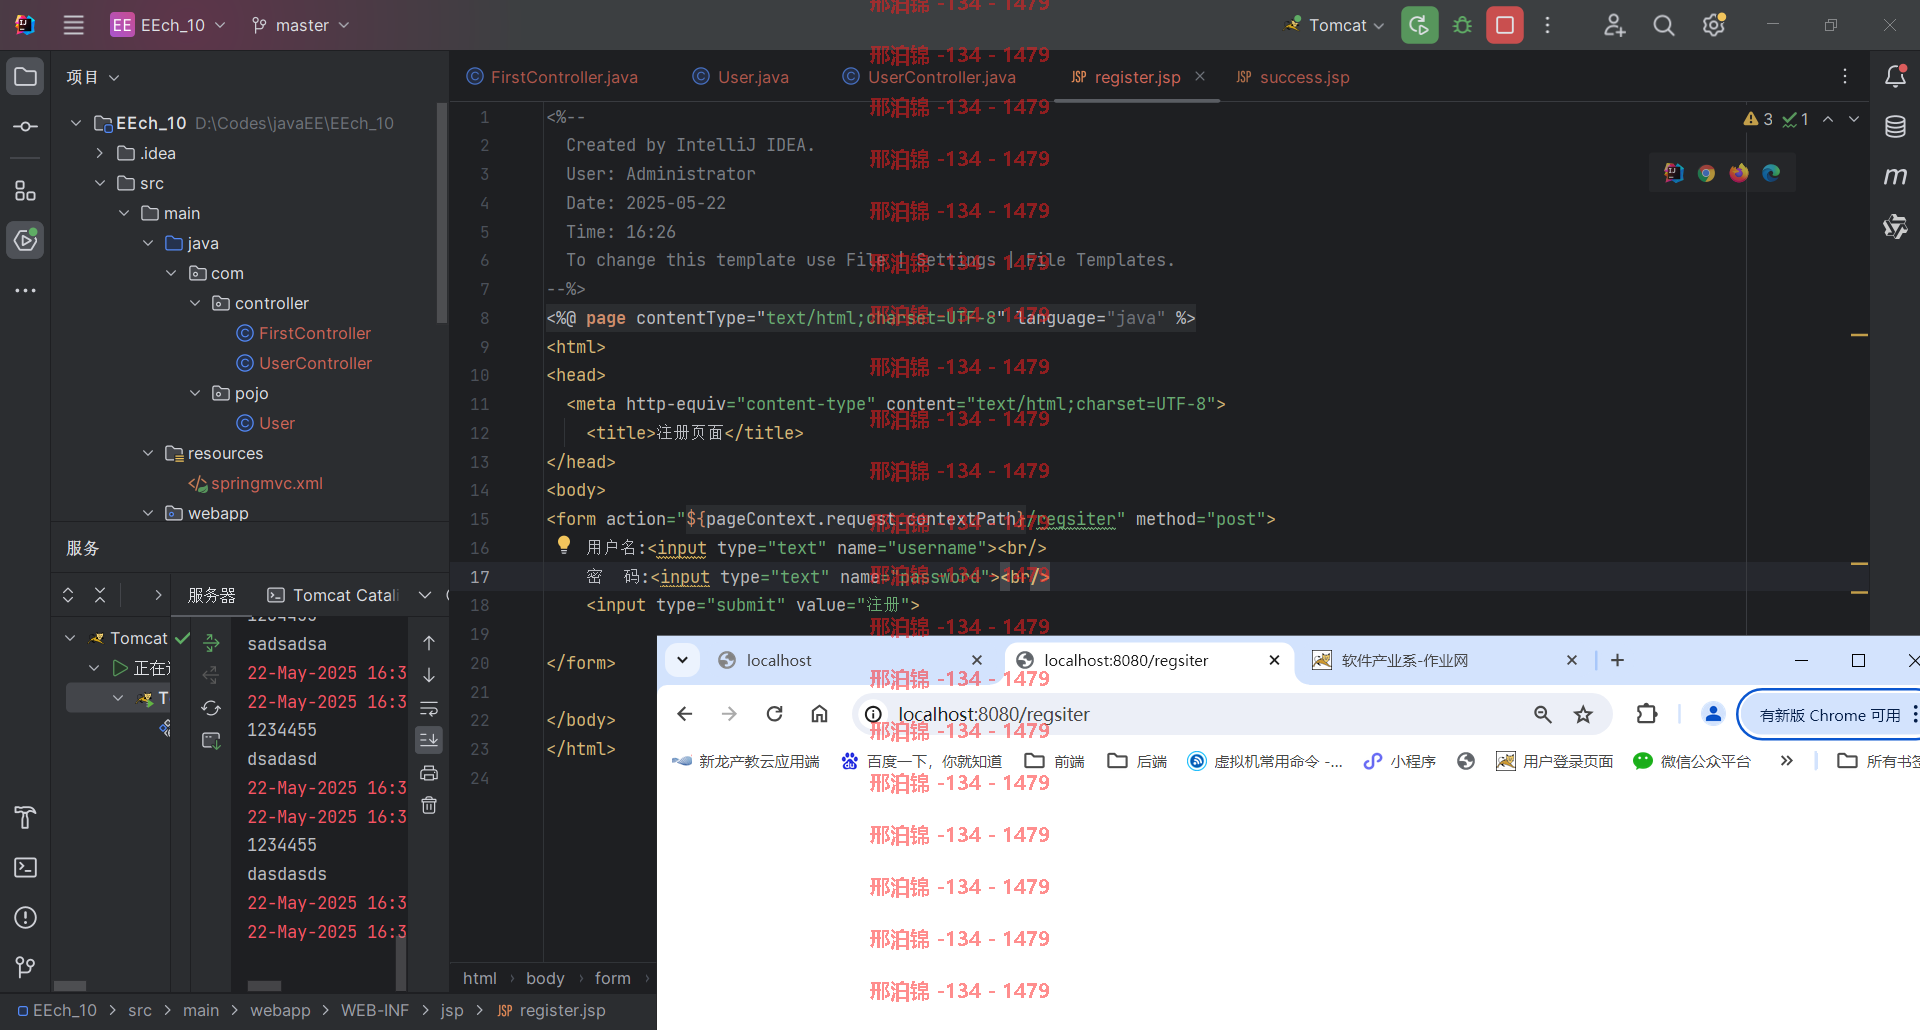Screen dimensions: 1920x1030
Task: Close the register.jsp editor tab
Action: tap(1200, 76)
